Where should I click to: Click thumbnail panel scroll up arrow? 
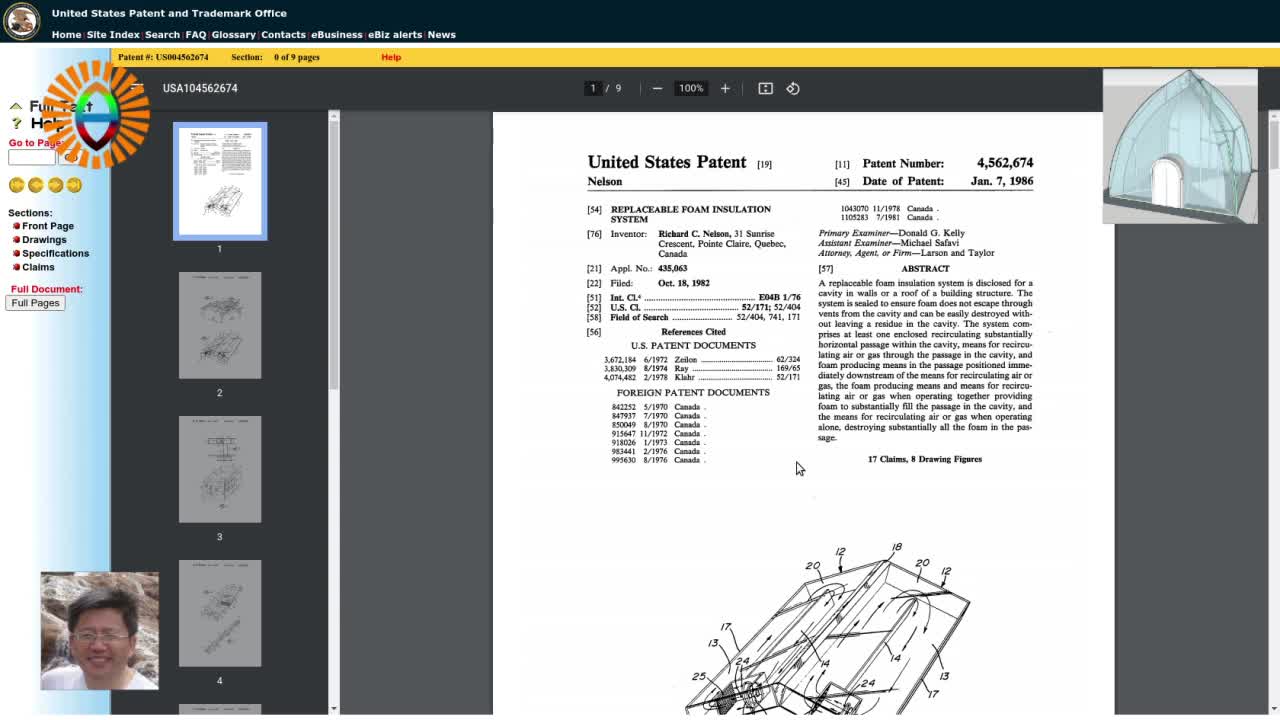(x=334, y=117)
